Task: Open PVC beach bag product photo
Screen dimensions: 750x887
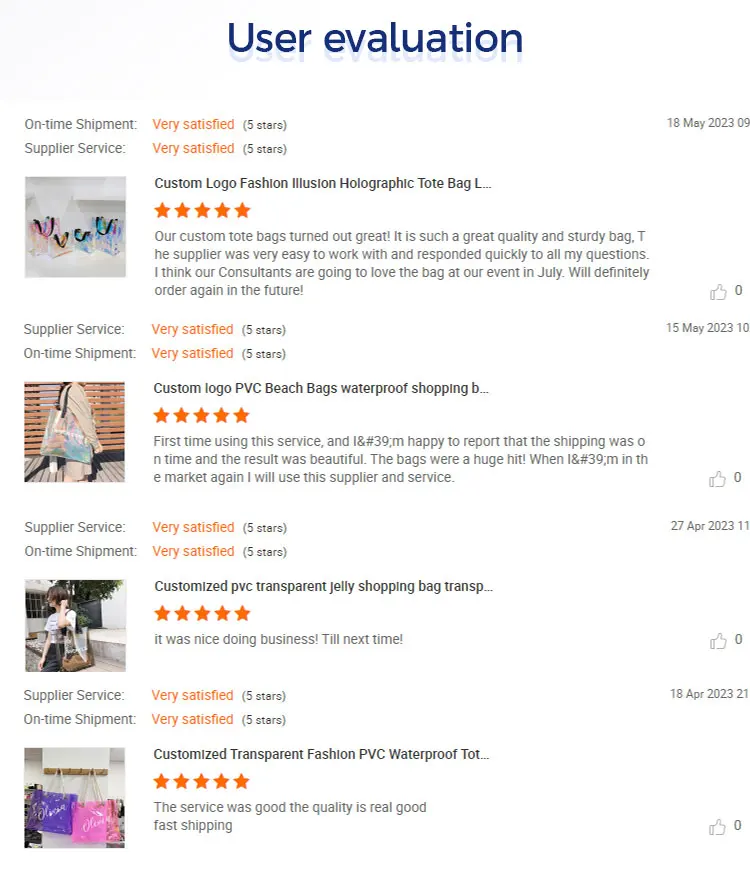Action: coord(74,432)
